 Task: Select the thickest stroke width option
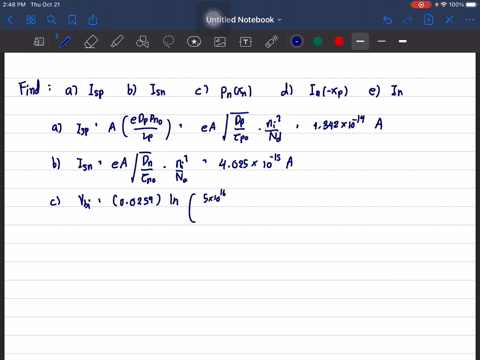(x=403, y=41)
